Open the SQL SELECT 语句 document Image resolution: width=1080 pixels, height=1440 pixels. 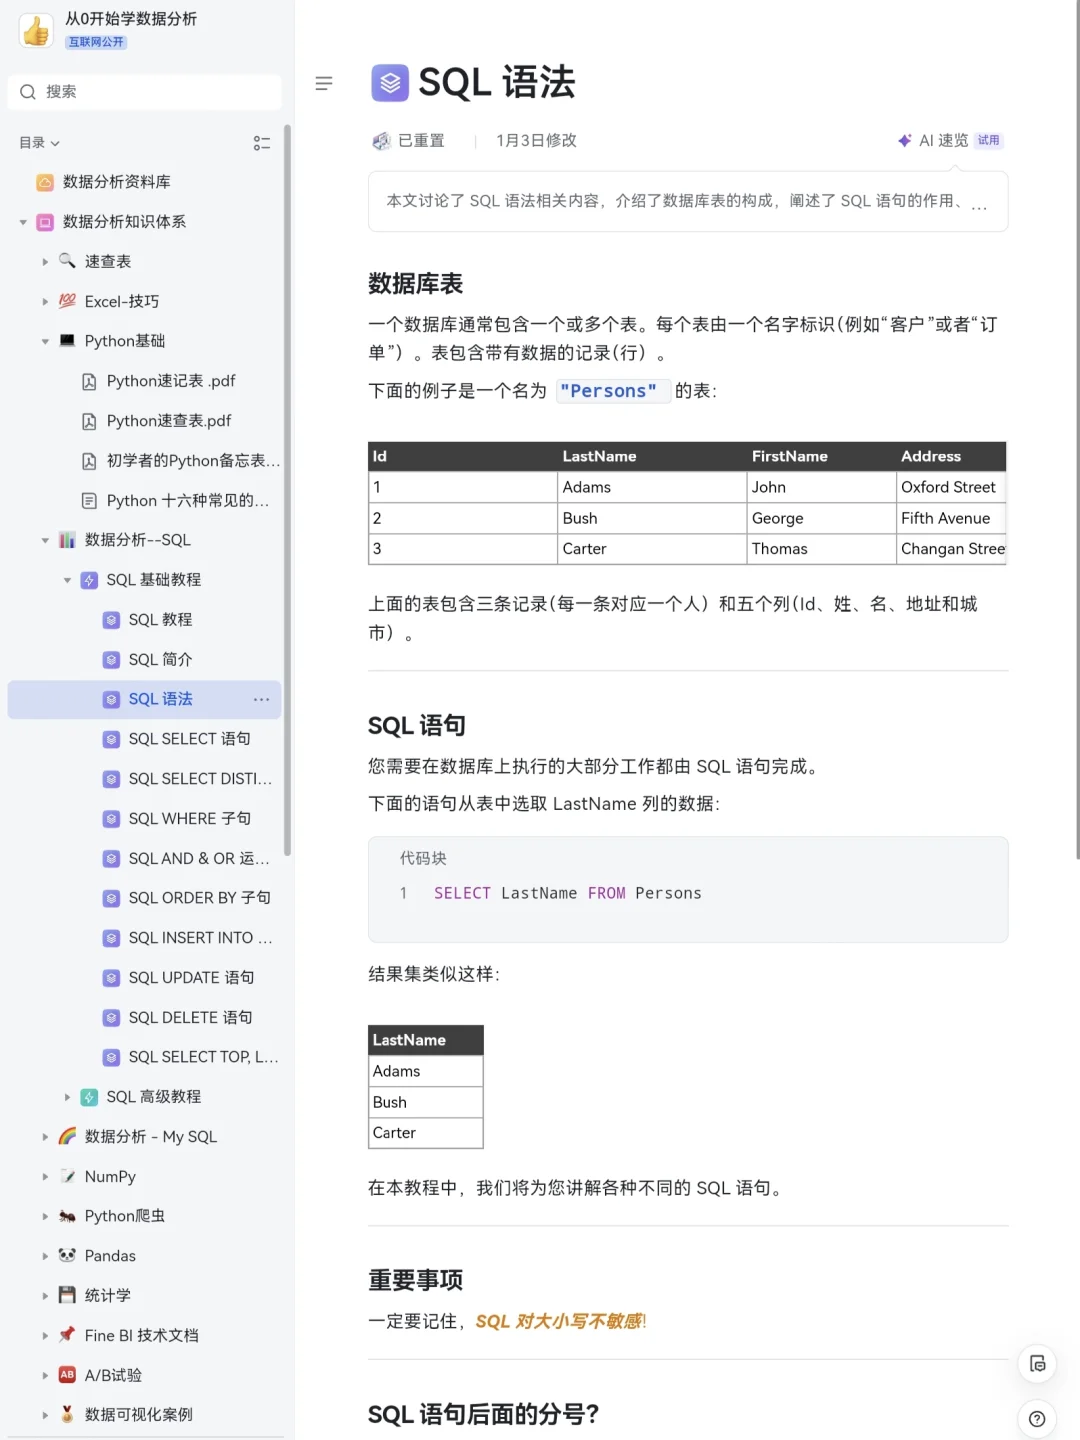pos(190,738)
